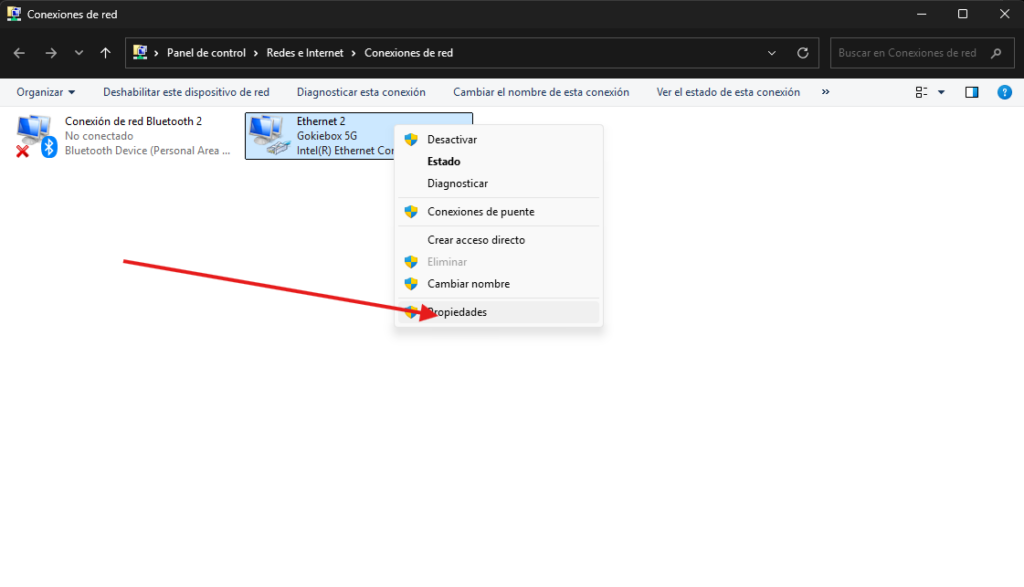This screenshot has width=1024, height=587.
Task: Expand the view options dropdown arrow
Action: click(x=941, y=92)
